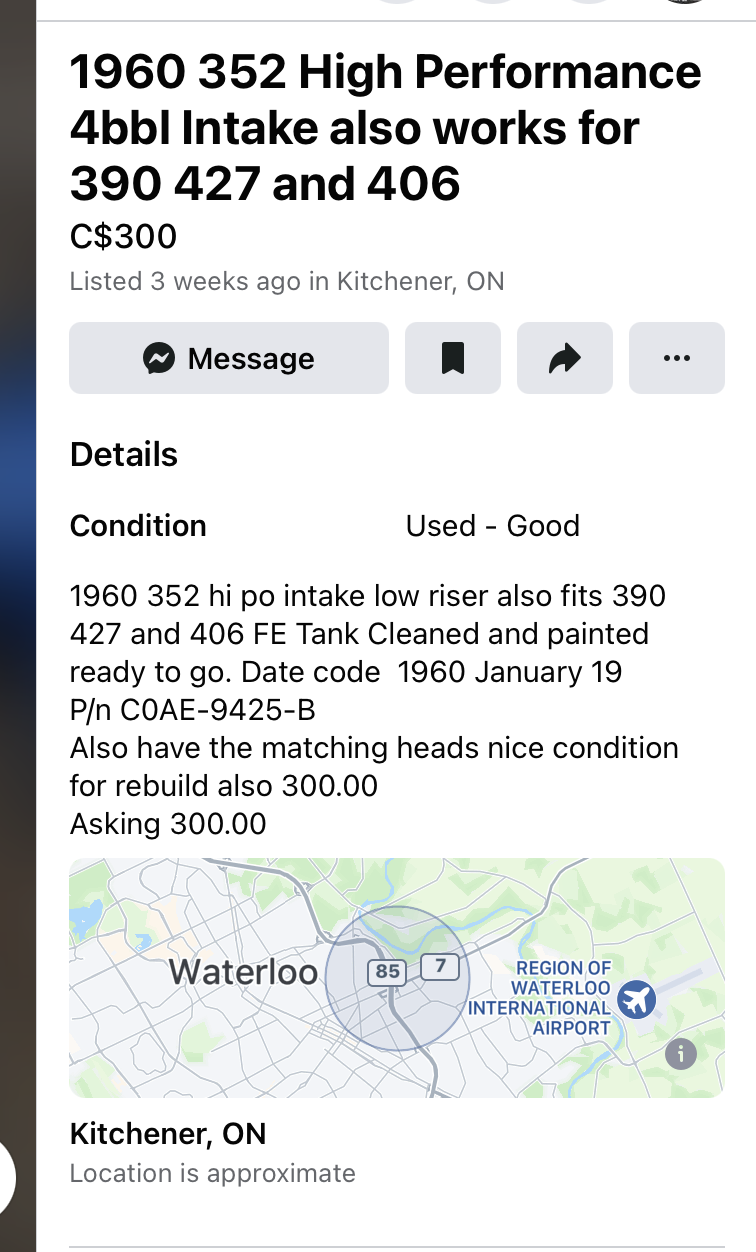Click the Message button

click(229, 358)
